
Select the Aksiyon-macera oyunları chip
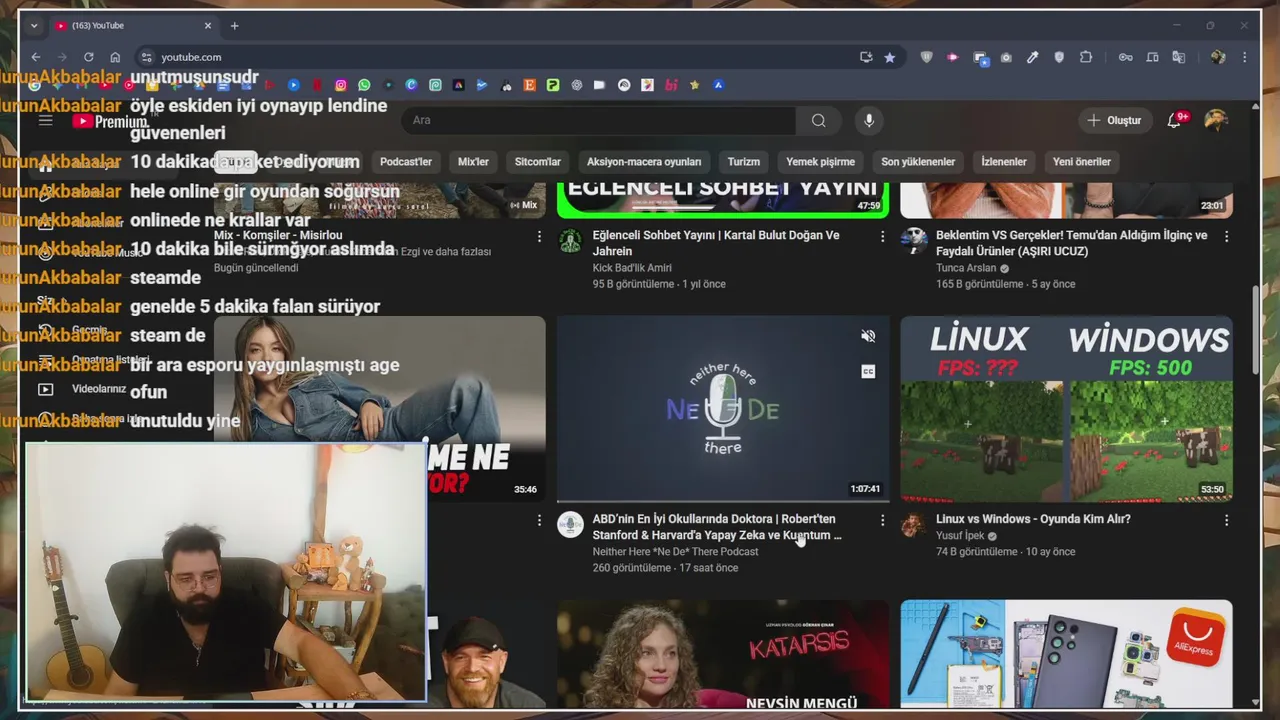point(644,162)
